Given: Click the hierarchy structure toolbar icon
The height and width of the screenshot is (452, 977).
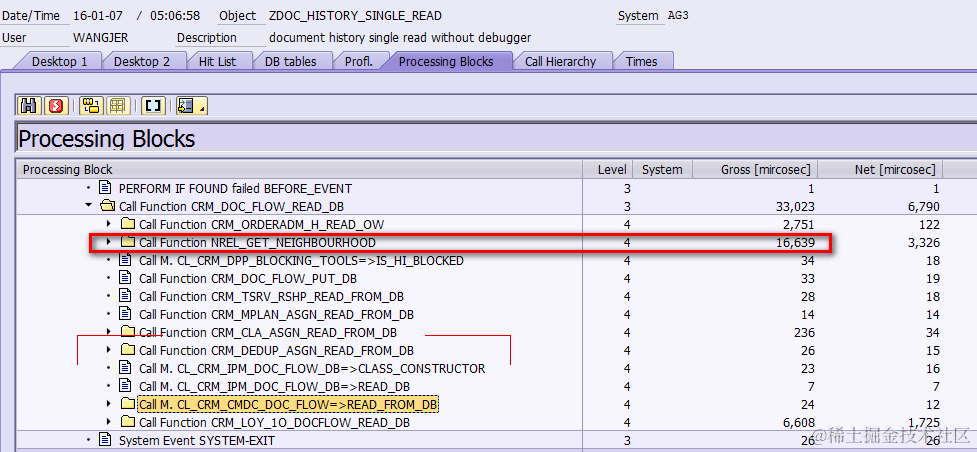Looking at the screenshot, I should pos(92,106).
